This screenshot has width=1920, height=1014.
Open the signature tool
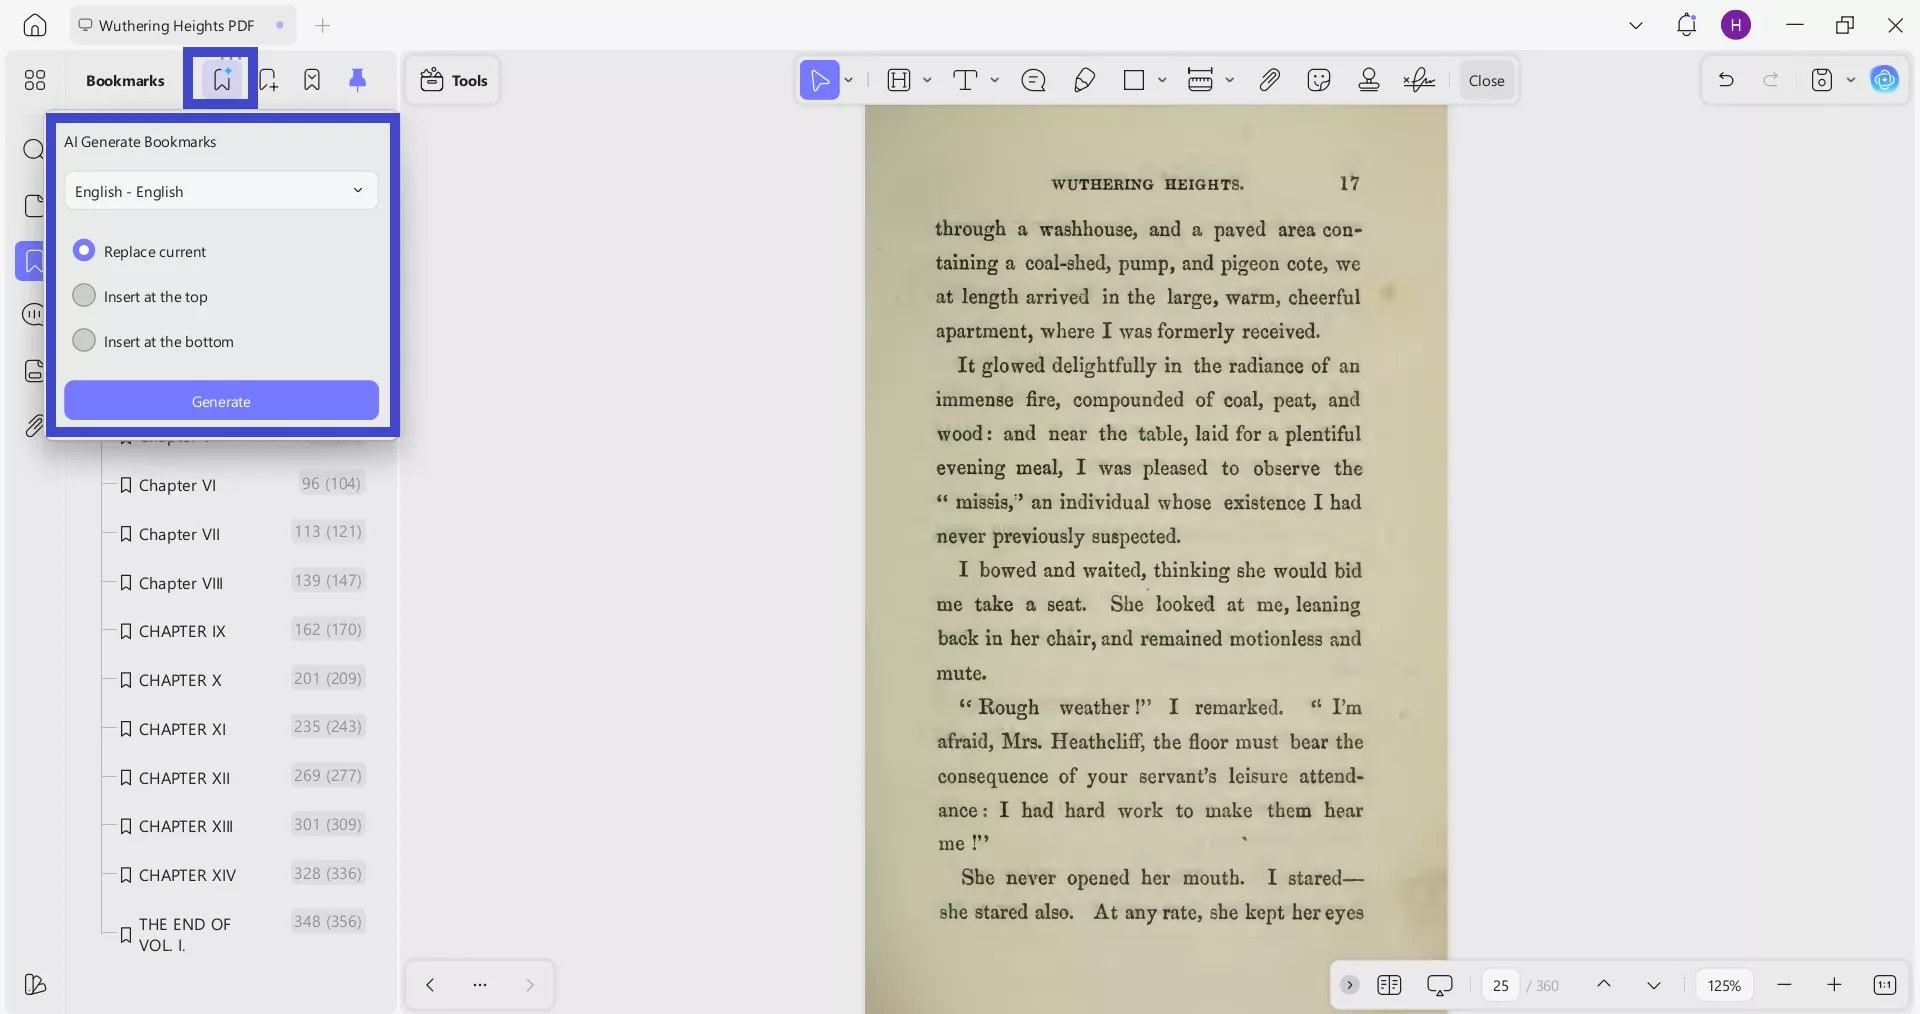(1419, 80)
